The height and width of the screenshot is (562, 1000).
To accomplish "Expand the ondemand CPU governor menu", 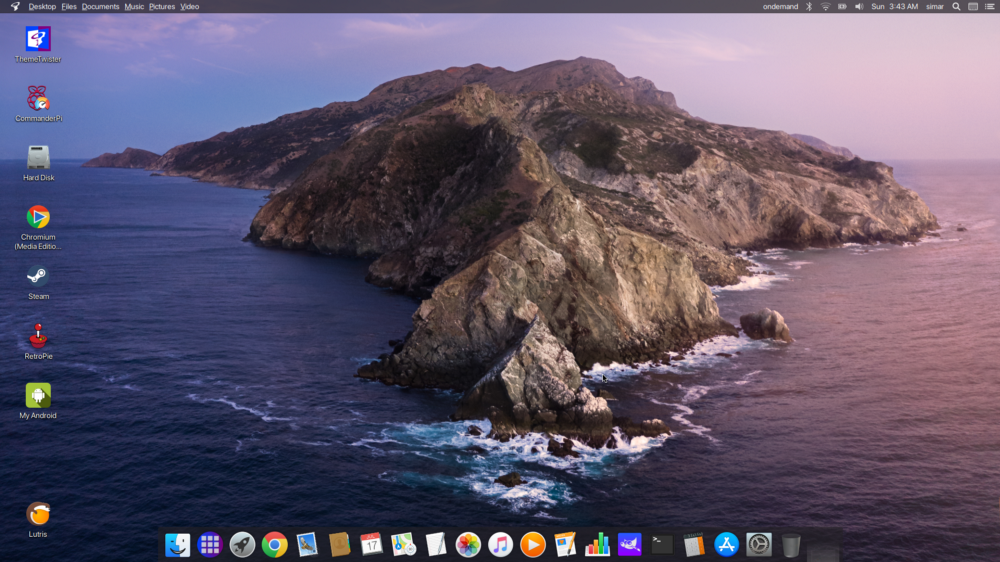I will (780, 7).
